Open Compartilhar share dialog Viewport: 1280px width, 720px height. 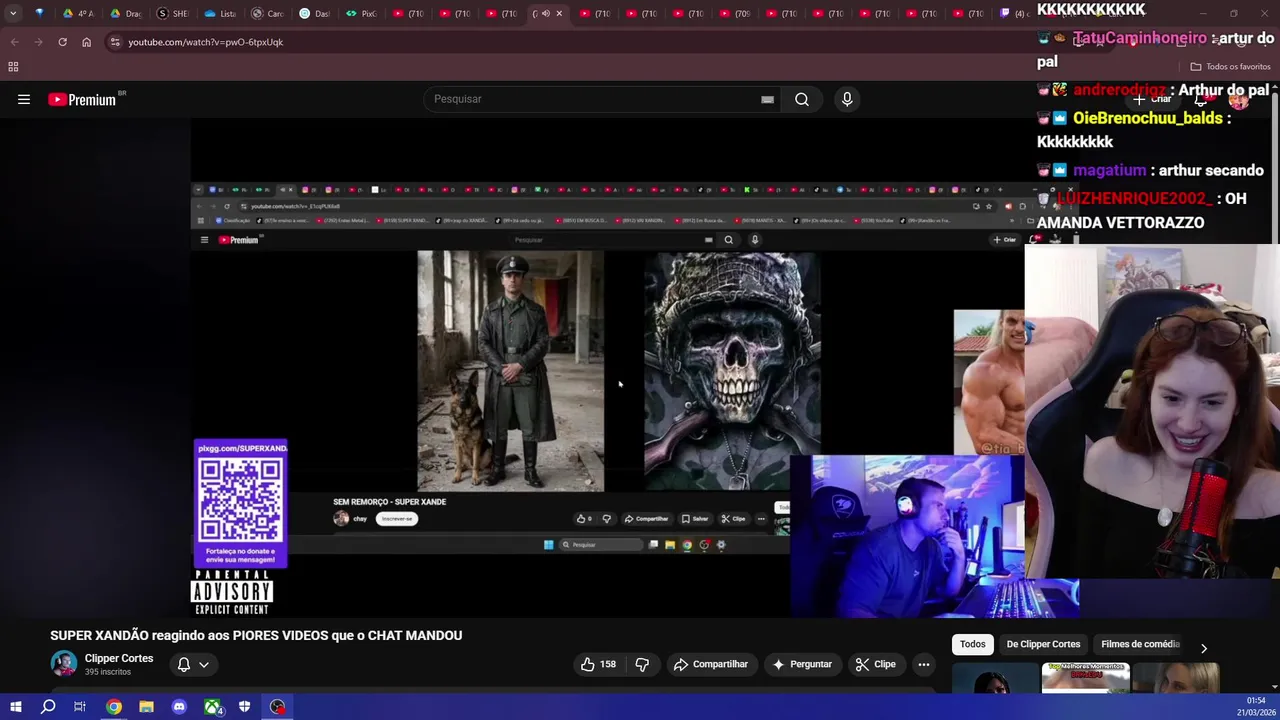(x=711, y=664)
